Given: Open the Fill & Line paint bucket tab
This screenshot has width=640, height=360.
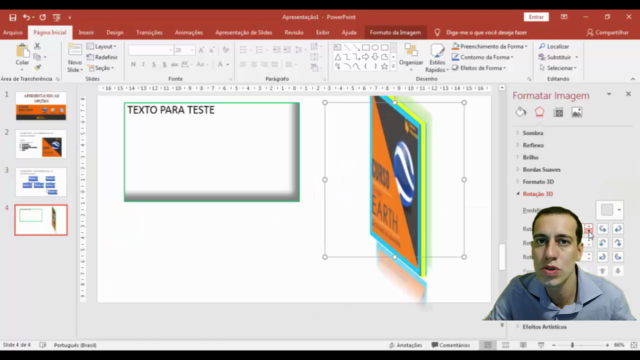Looking at the screenshot, I should click(x=521, y=112).
